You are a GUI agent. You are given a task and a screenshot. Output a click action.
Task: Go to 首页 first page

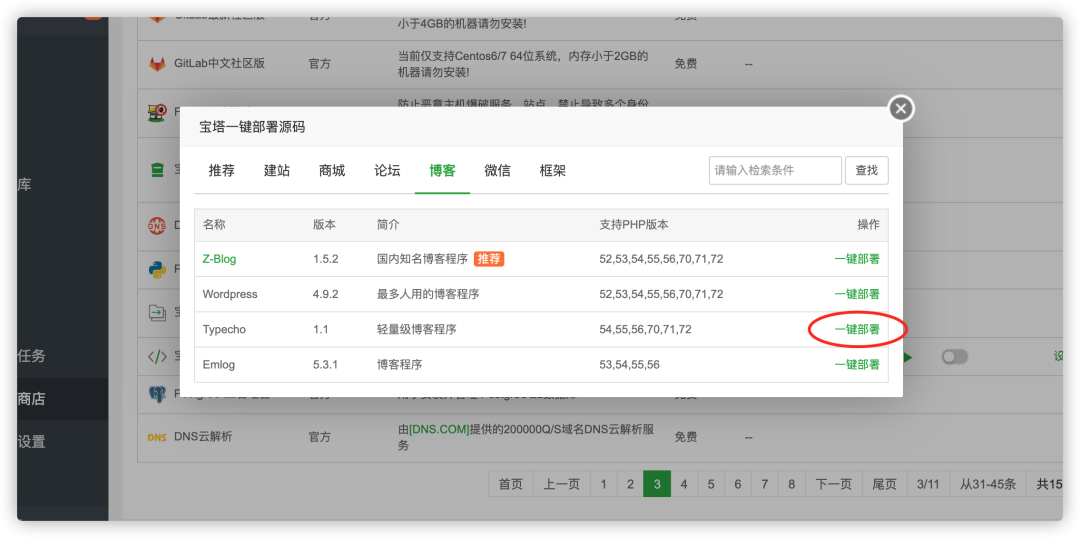pos(511,484)
